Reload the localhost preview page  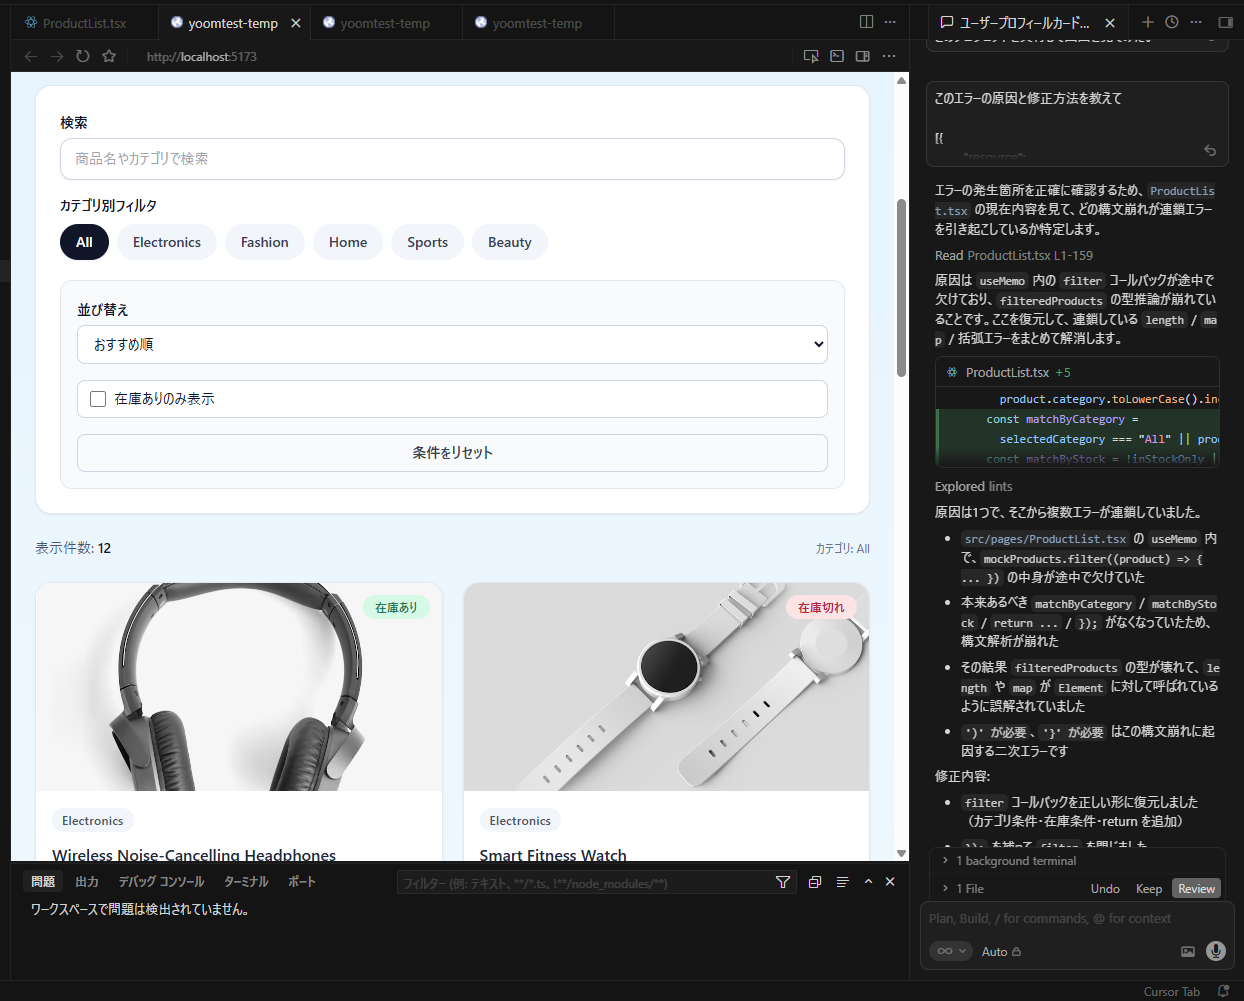83,56
